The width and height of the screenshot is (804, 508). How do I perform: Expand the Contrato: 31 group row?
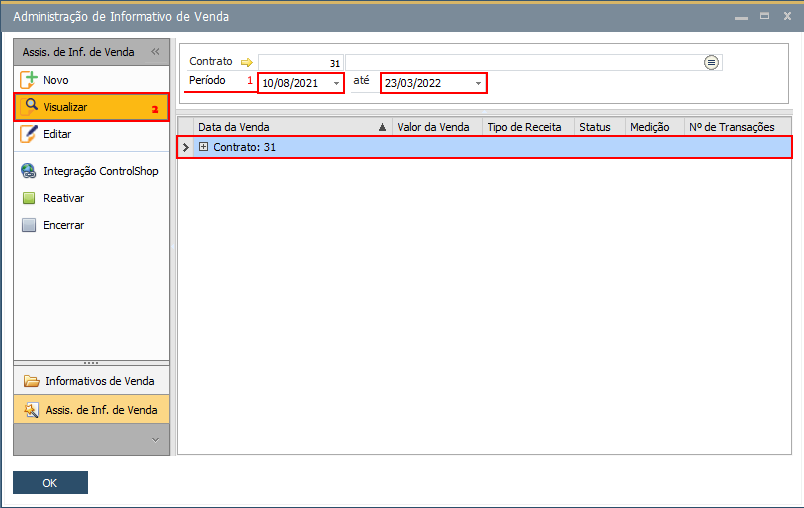coord(204,147)
